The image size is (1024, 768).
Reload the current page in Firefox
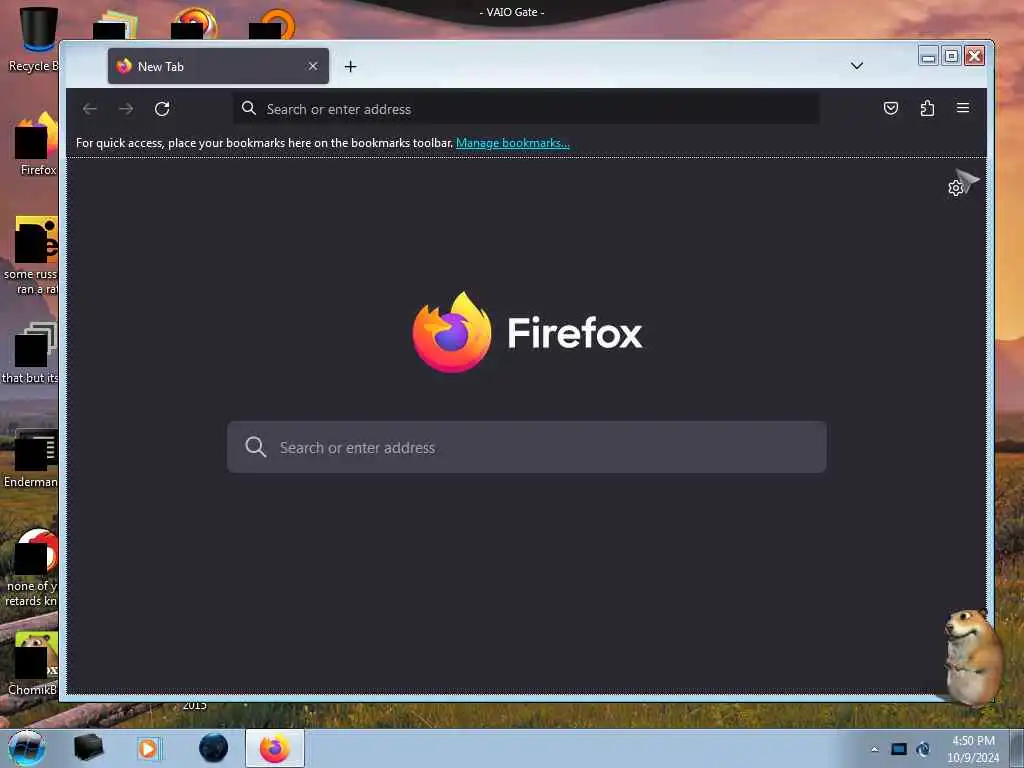(x=162, y=108)
